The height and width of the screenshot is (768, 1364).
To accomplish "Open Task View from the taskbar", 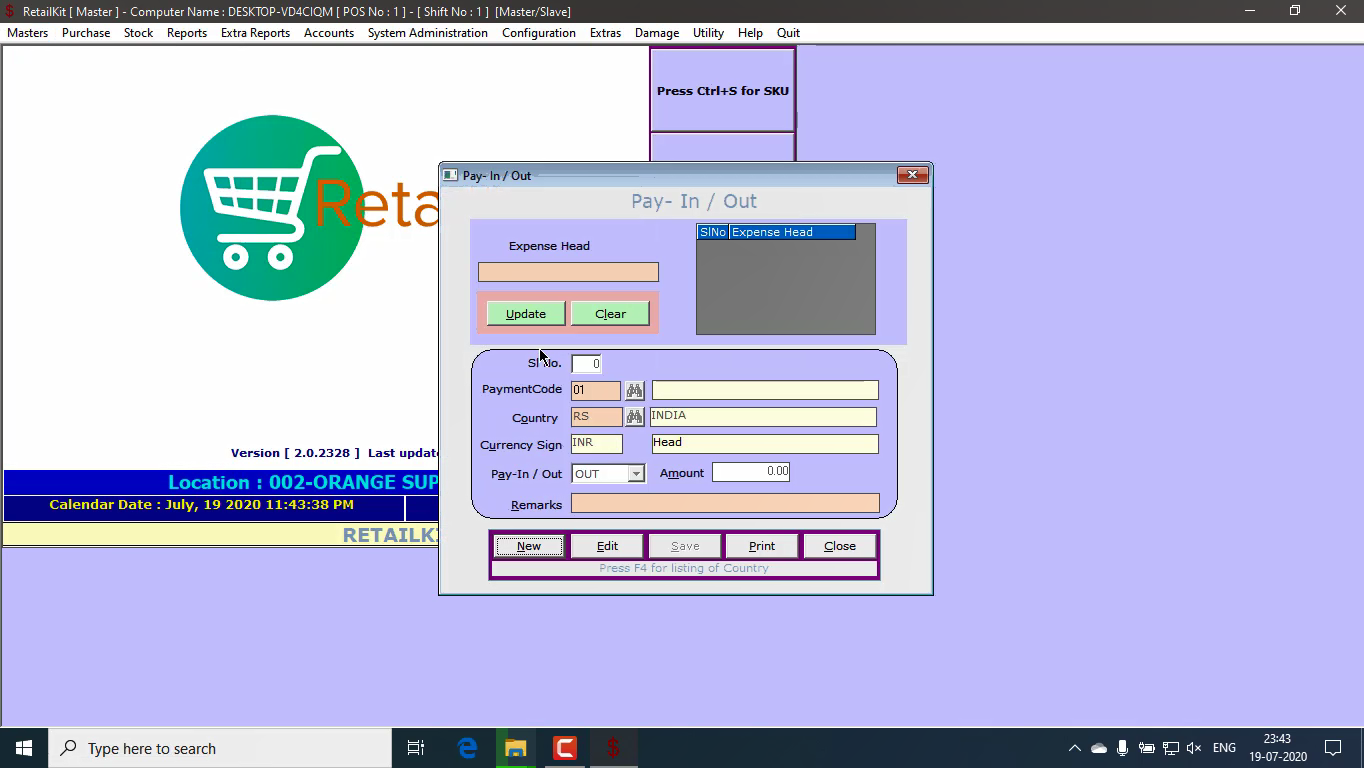I will pos(416,748).
